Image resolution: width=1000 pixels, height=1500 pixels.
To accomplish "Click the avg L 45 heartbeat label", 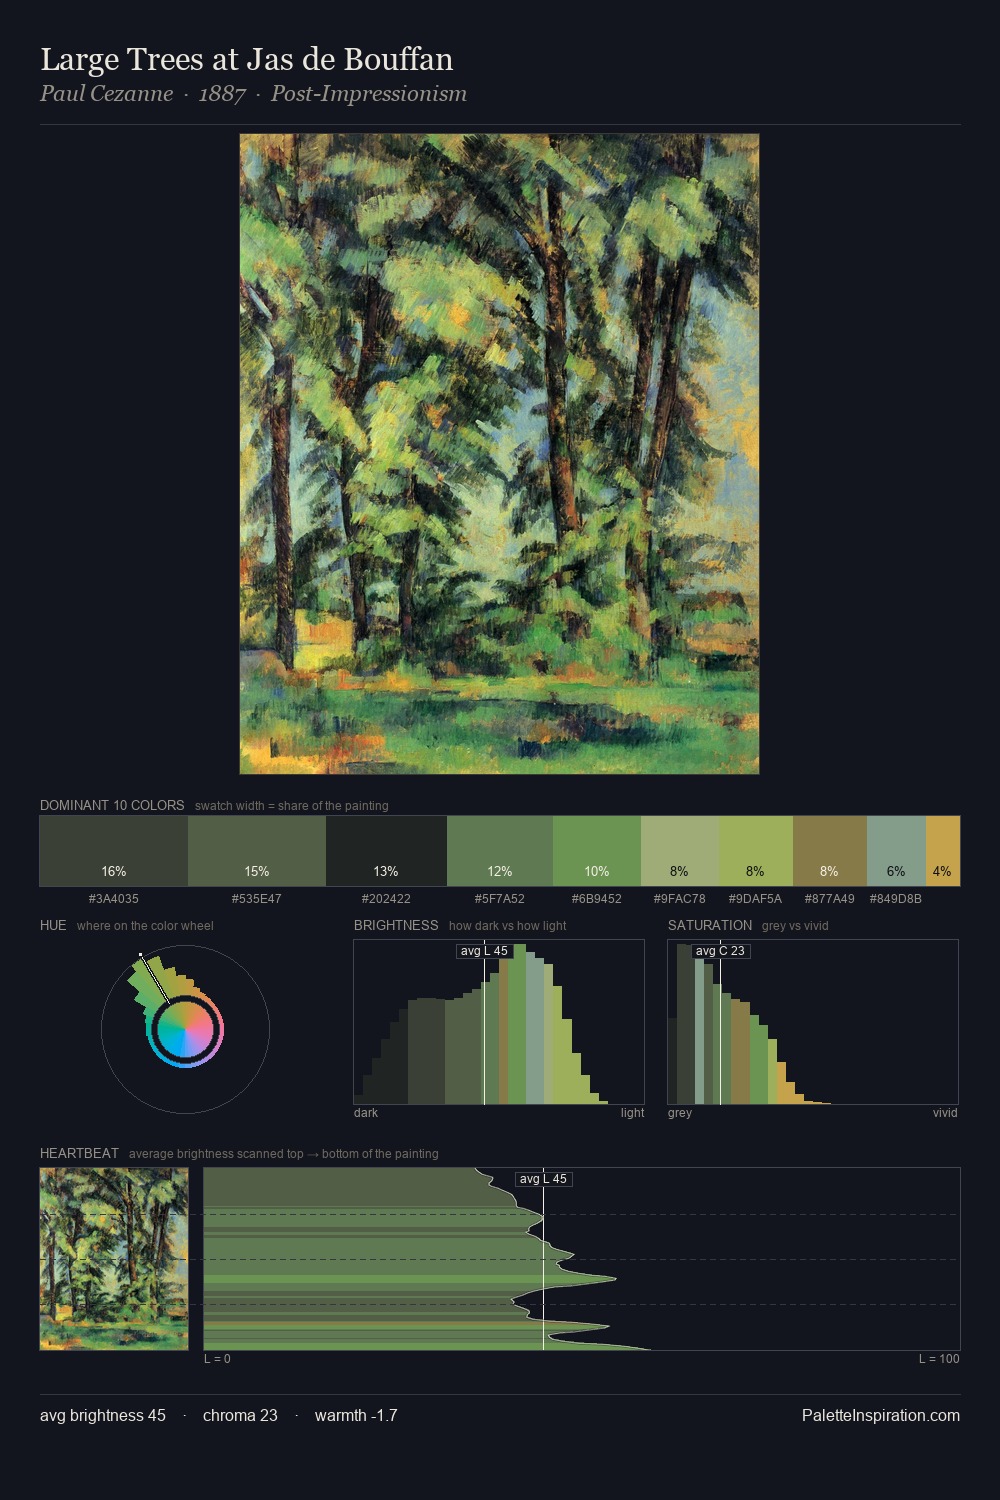I will click(543, 1179).
